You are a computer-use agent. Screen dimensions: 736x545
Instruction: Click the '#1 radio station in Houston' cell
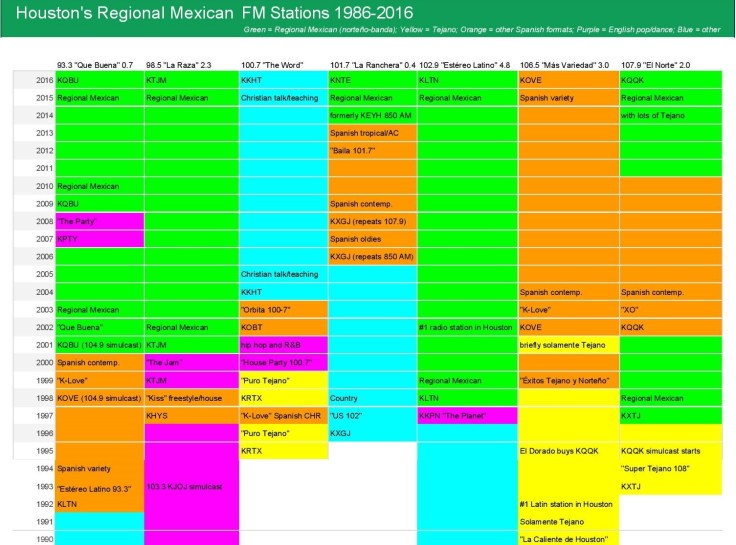pyautogui.click(x=468, y=327)
